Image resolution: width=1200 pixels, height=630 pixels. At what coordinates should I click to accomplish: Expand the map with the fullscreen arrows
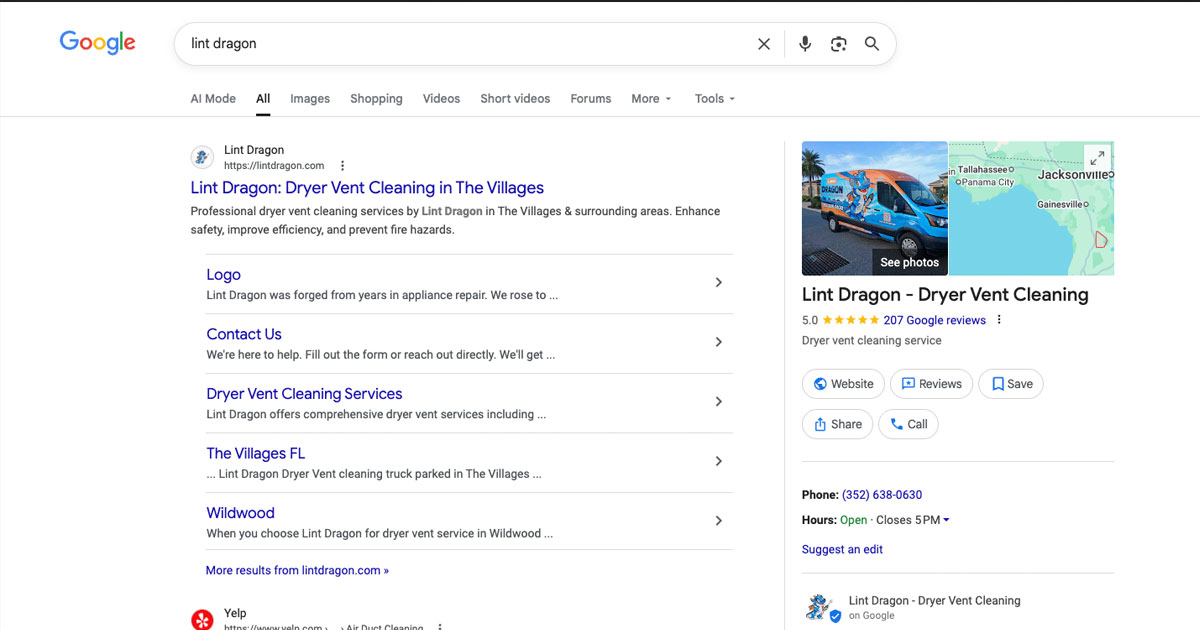[x=1097, y=156]
